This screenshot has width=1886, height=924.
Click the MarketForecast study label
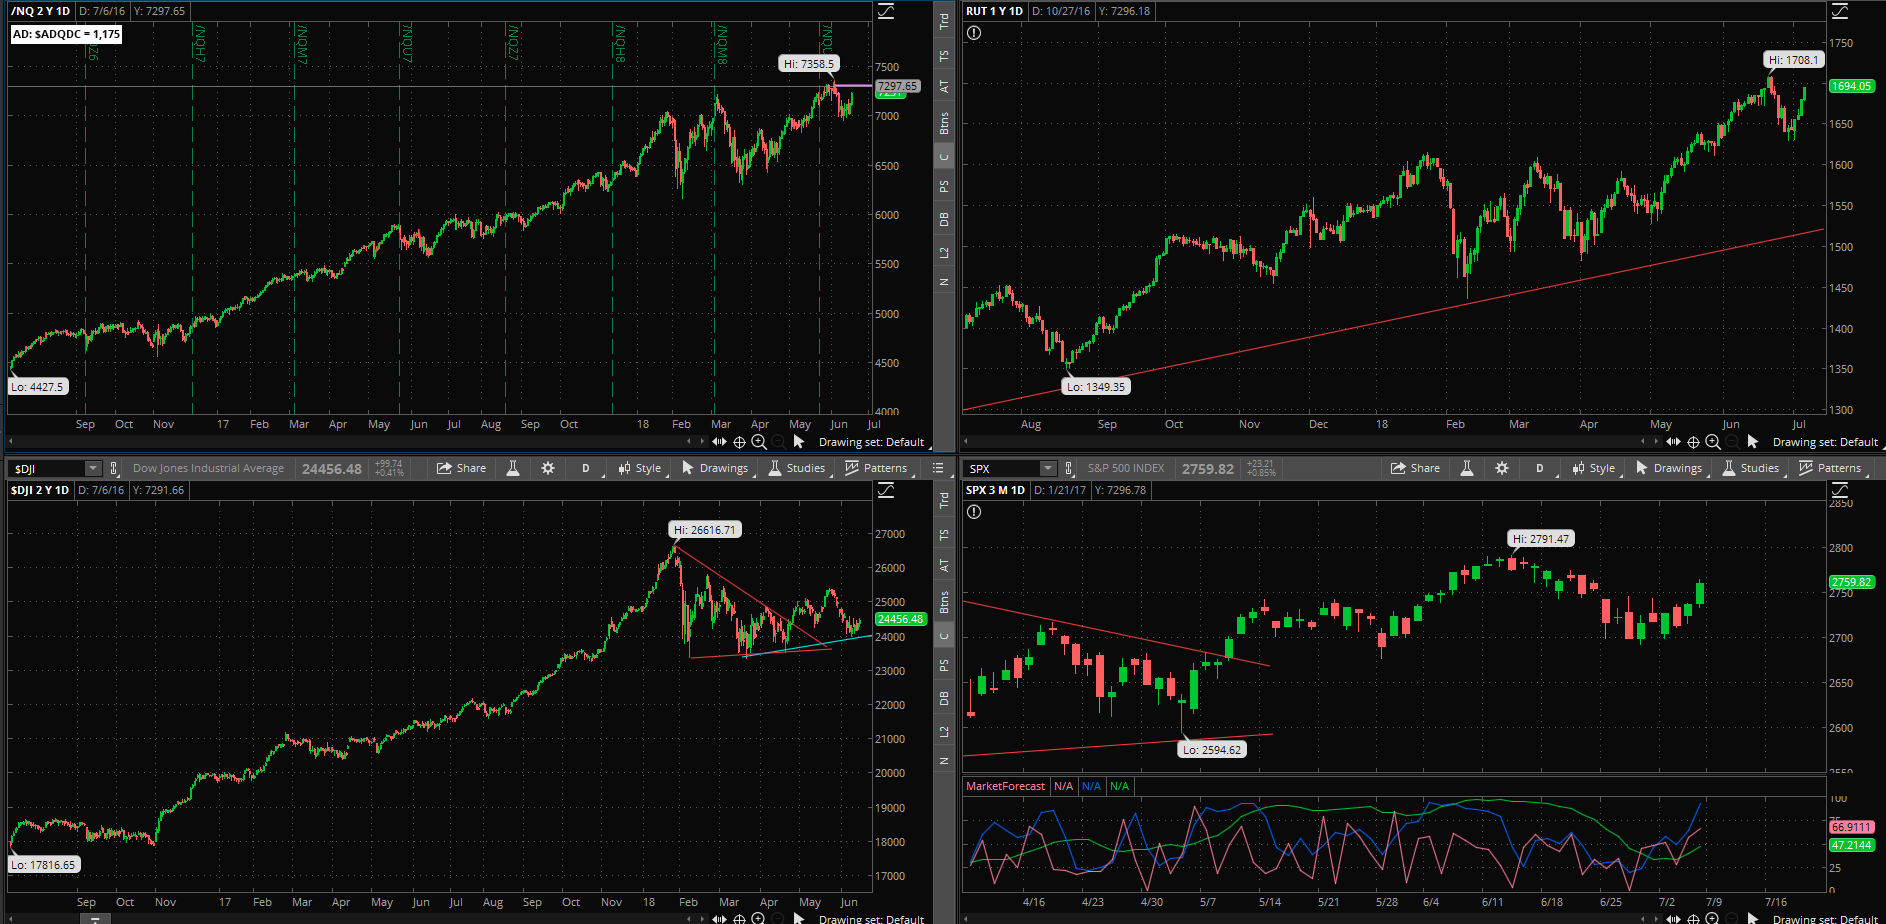click(1005, 786)
